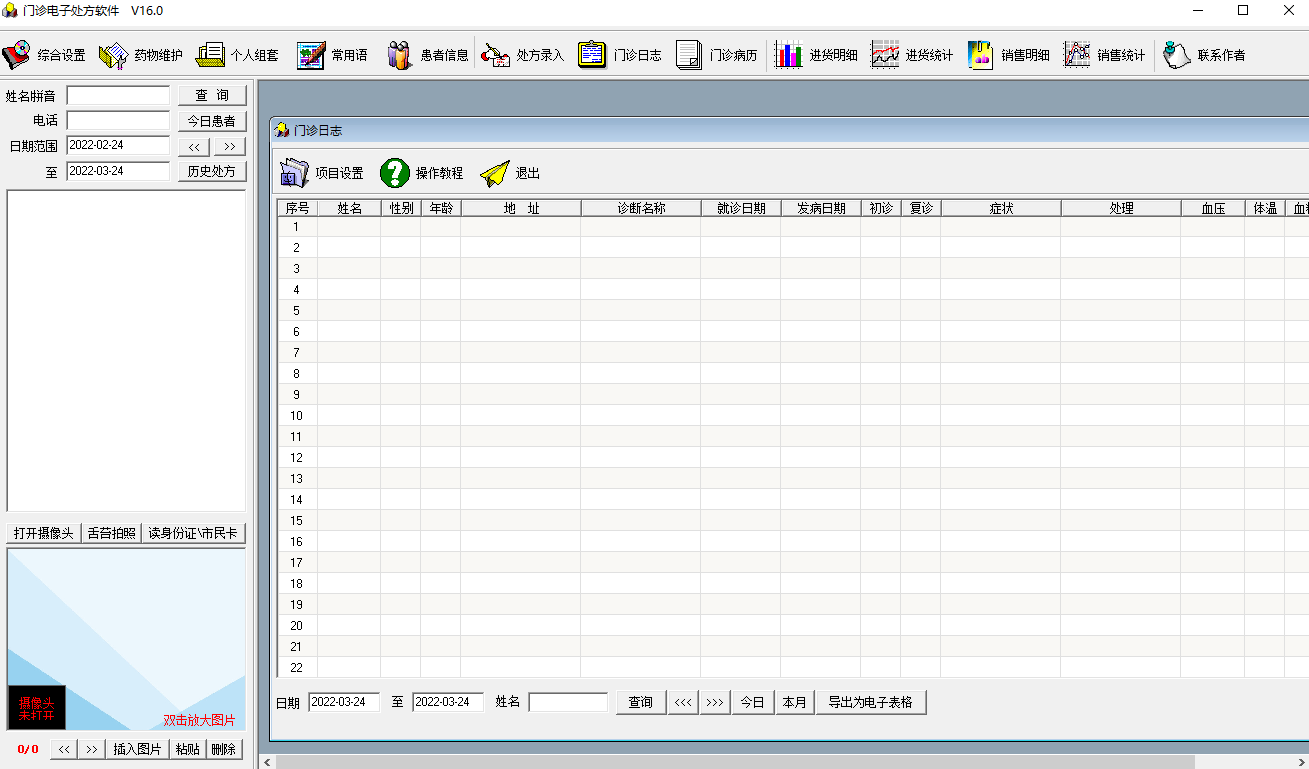Open the 操作教程 help tutorial
Screen dimensions: 1309x769
395,173
